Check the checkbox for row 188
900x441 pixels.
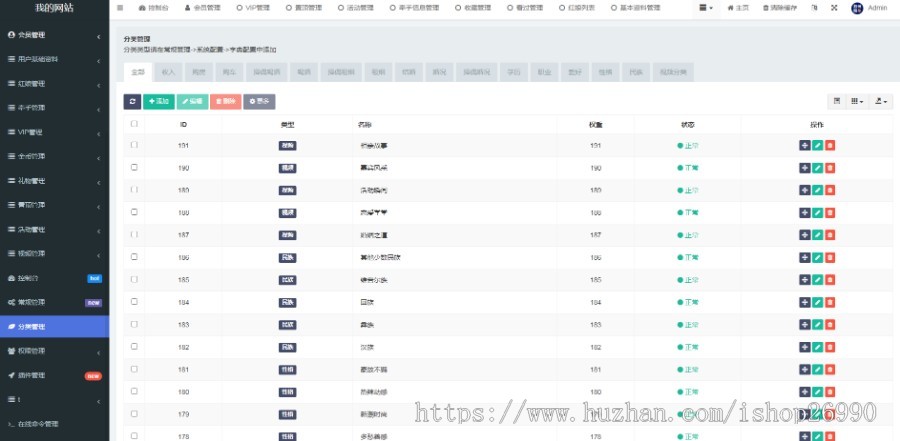click(x=134, y=212)
